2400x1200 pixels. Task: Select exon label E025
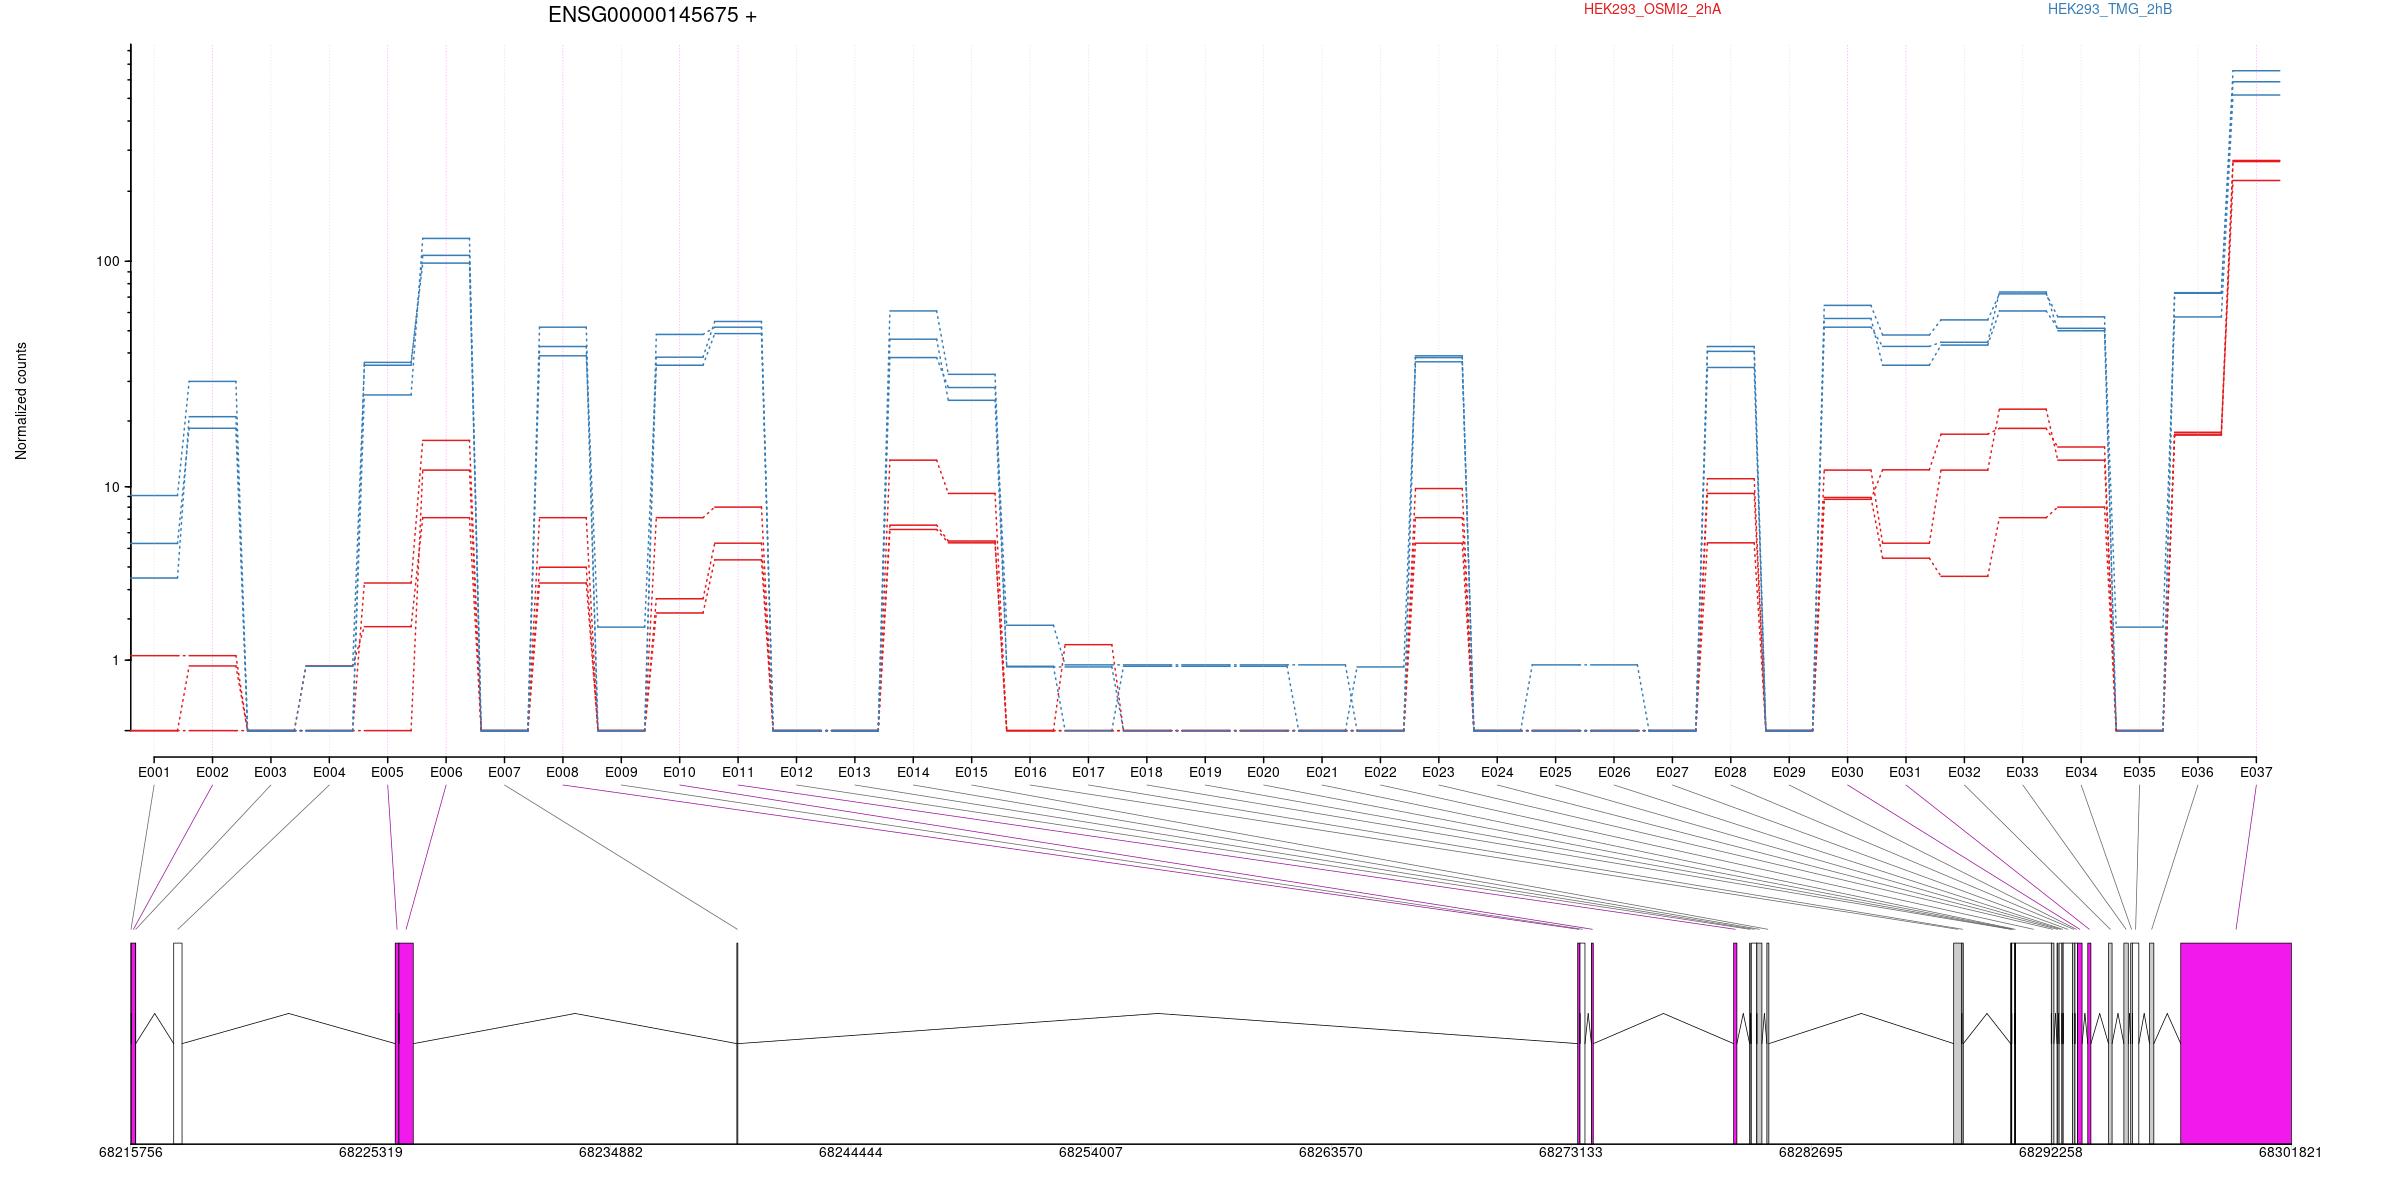tap(1555, 772)
